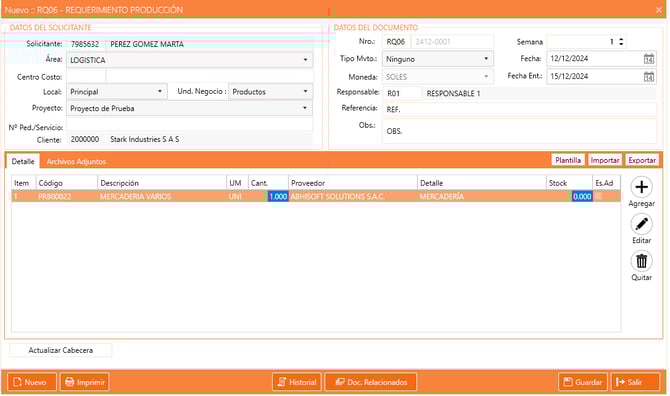Click cell ABHISOFT SOLUTIONS S.A.C.

[x=353, y=197]
